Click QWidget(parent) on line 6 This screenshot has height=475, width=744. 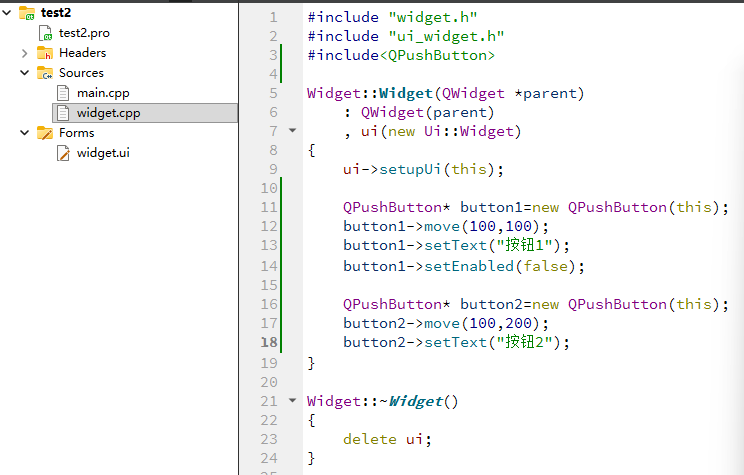[428, 112]
